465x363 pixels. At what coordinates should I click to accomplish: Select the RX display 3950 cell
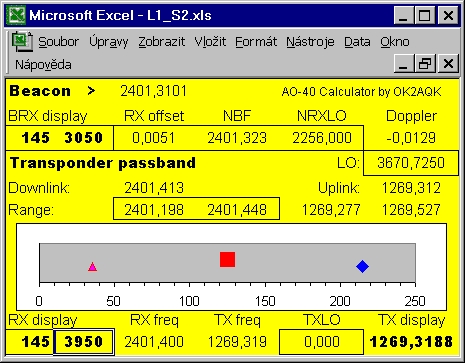tap(84, 342)
